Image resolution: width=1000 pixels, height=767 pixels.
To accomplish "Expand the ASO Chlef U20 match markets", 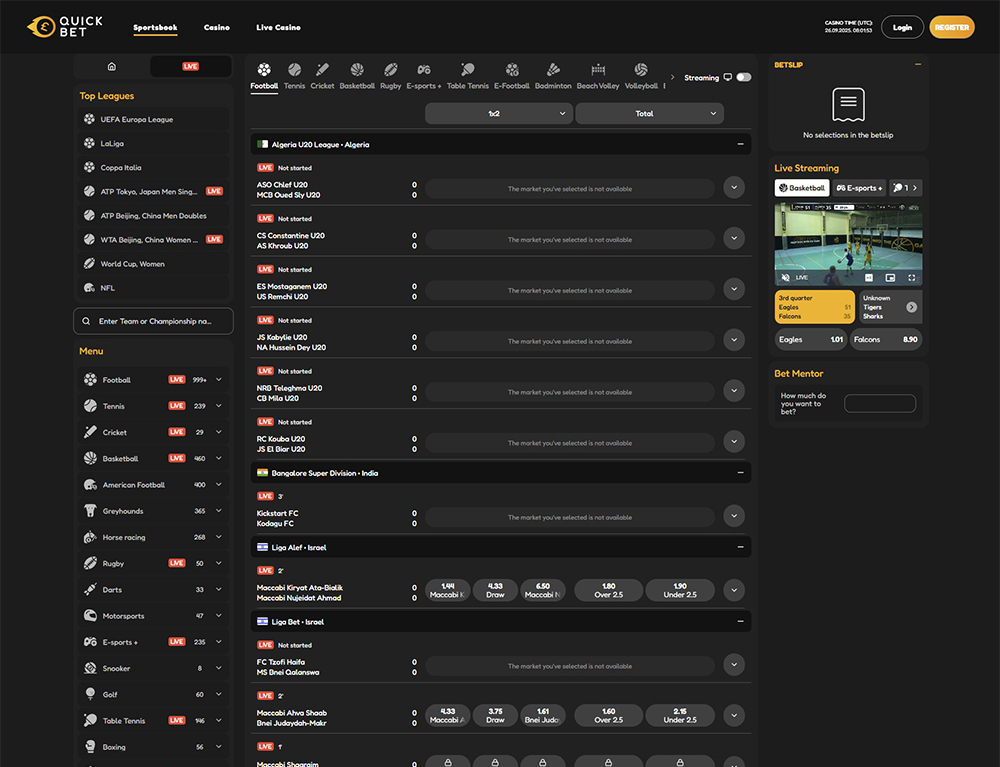I will [734, 188].
